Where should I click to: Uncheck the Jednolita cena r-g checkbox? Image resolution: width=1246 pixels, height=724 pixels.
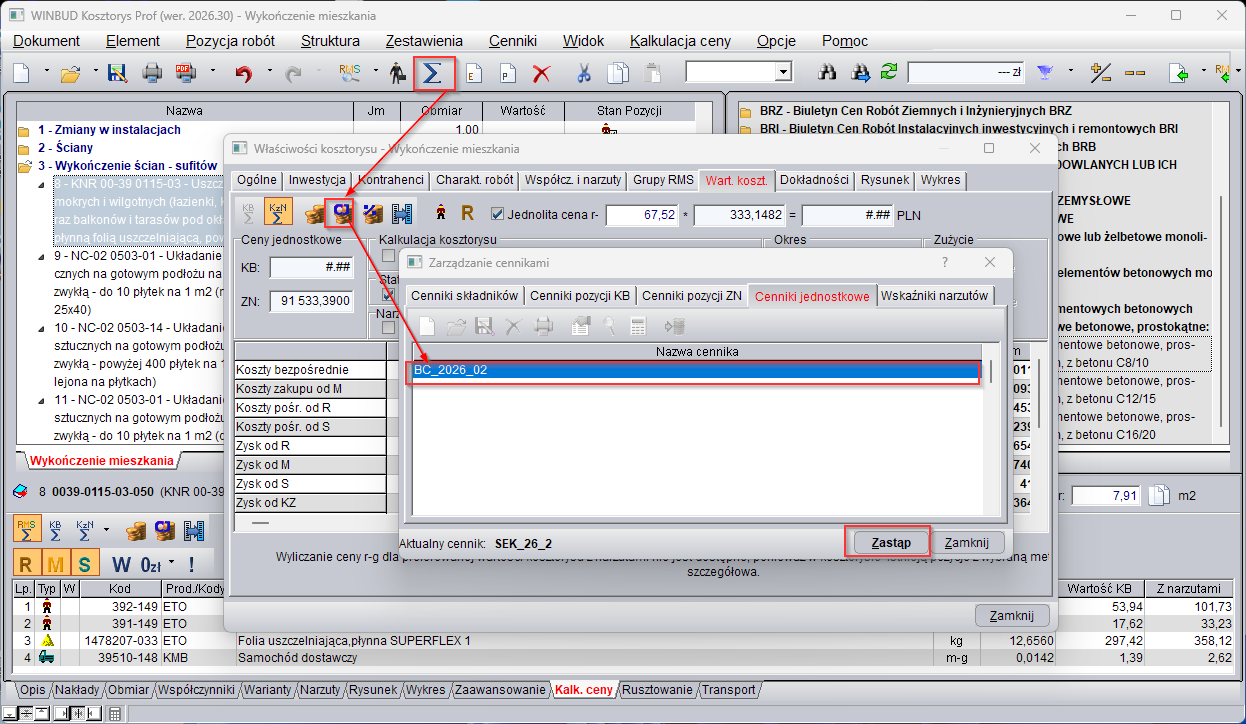coord(498,213)
